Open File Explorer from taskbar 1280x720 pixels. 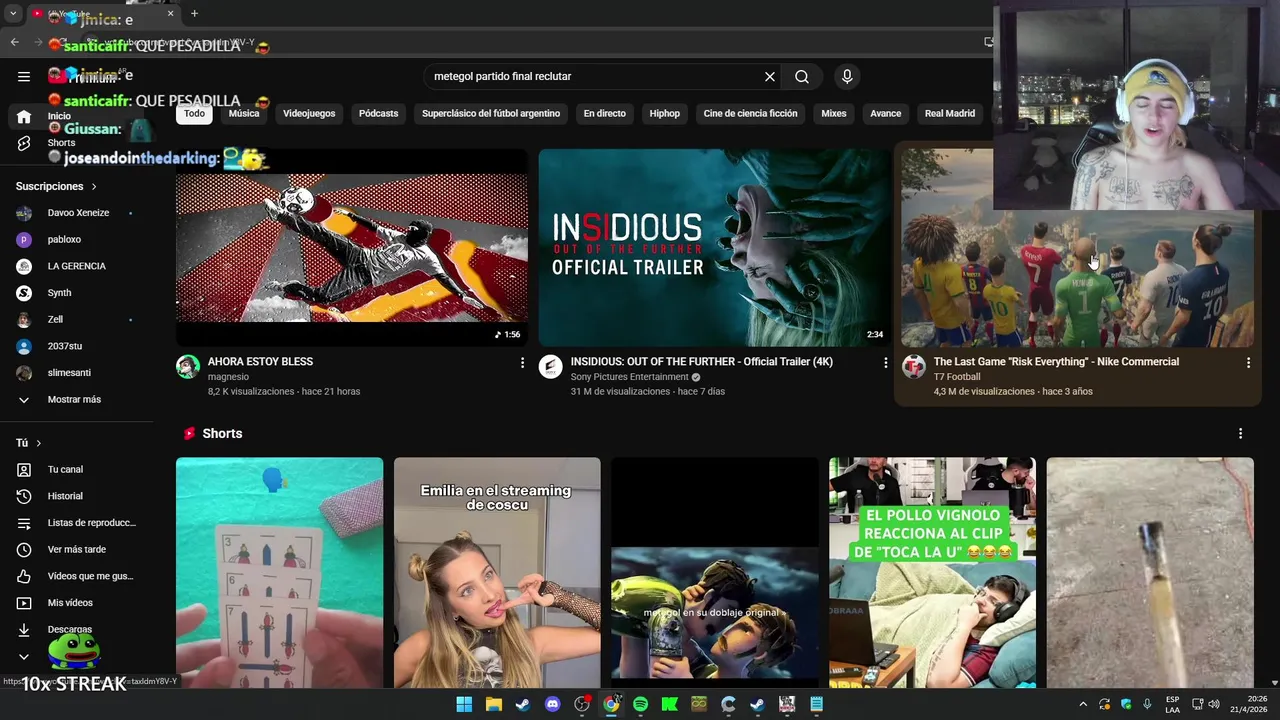pos(493,704)
